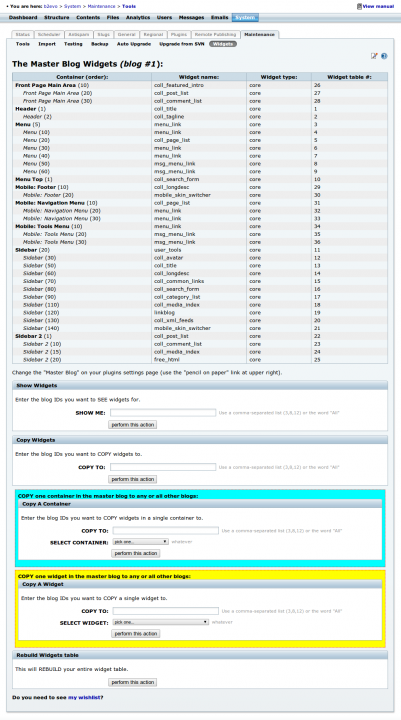
Task: Click perform this action under Copy Widgets
Action: [x=133, y=479]
